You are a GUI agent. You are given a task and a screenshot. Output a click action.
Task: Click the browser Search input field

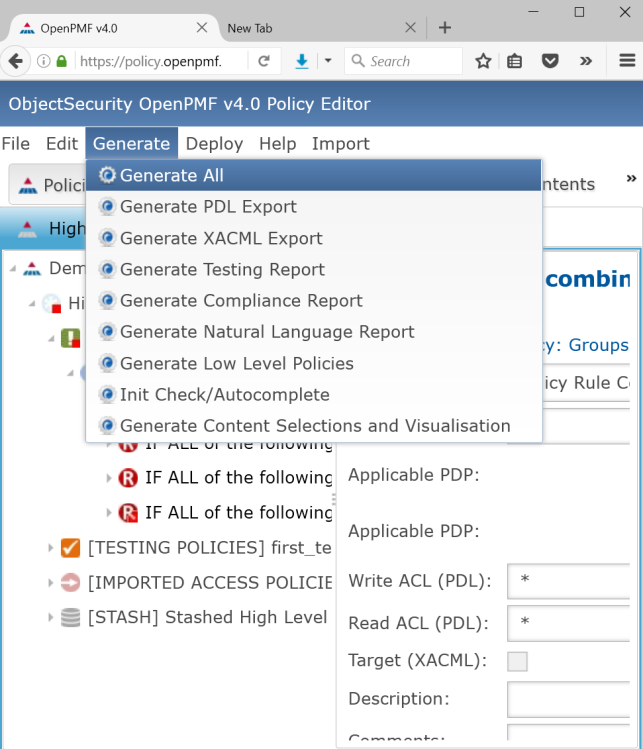[403, 61]
